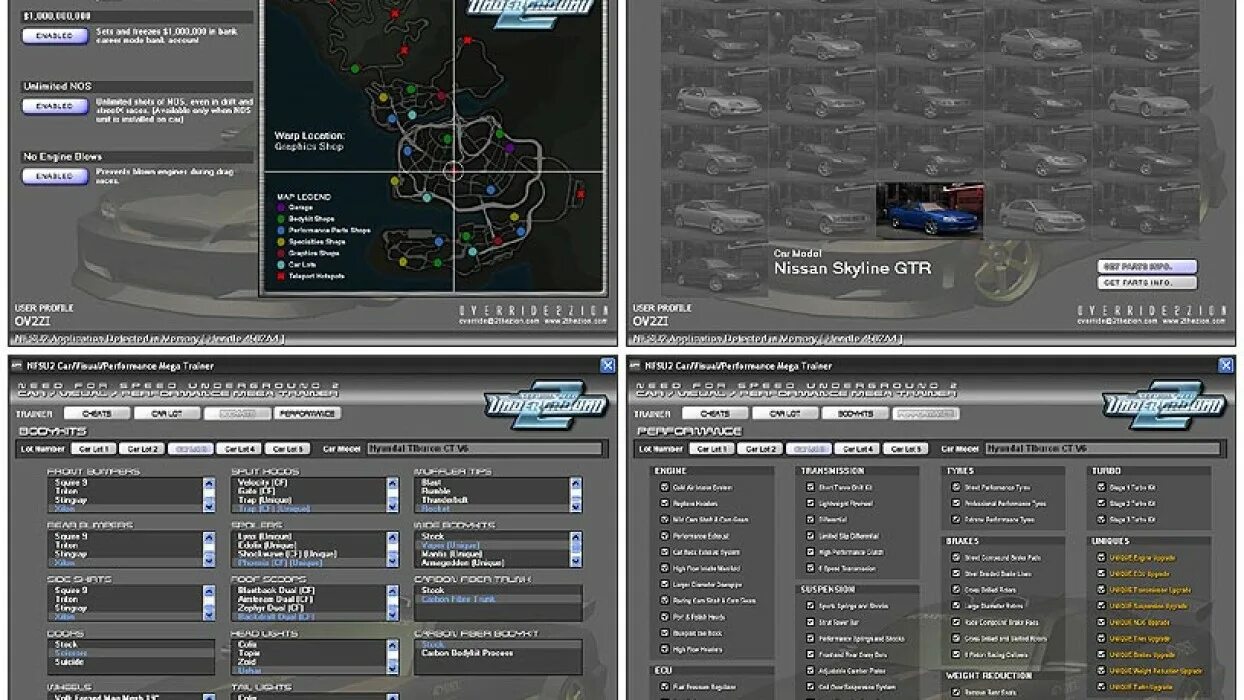Toggle Cross Drilled Rotors checkbox
This screenshot has height=700, width=1244.
(x=957, y=590)
